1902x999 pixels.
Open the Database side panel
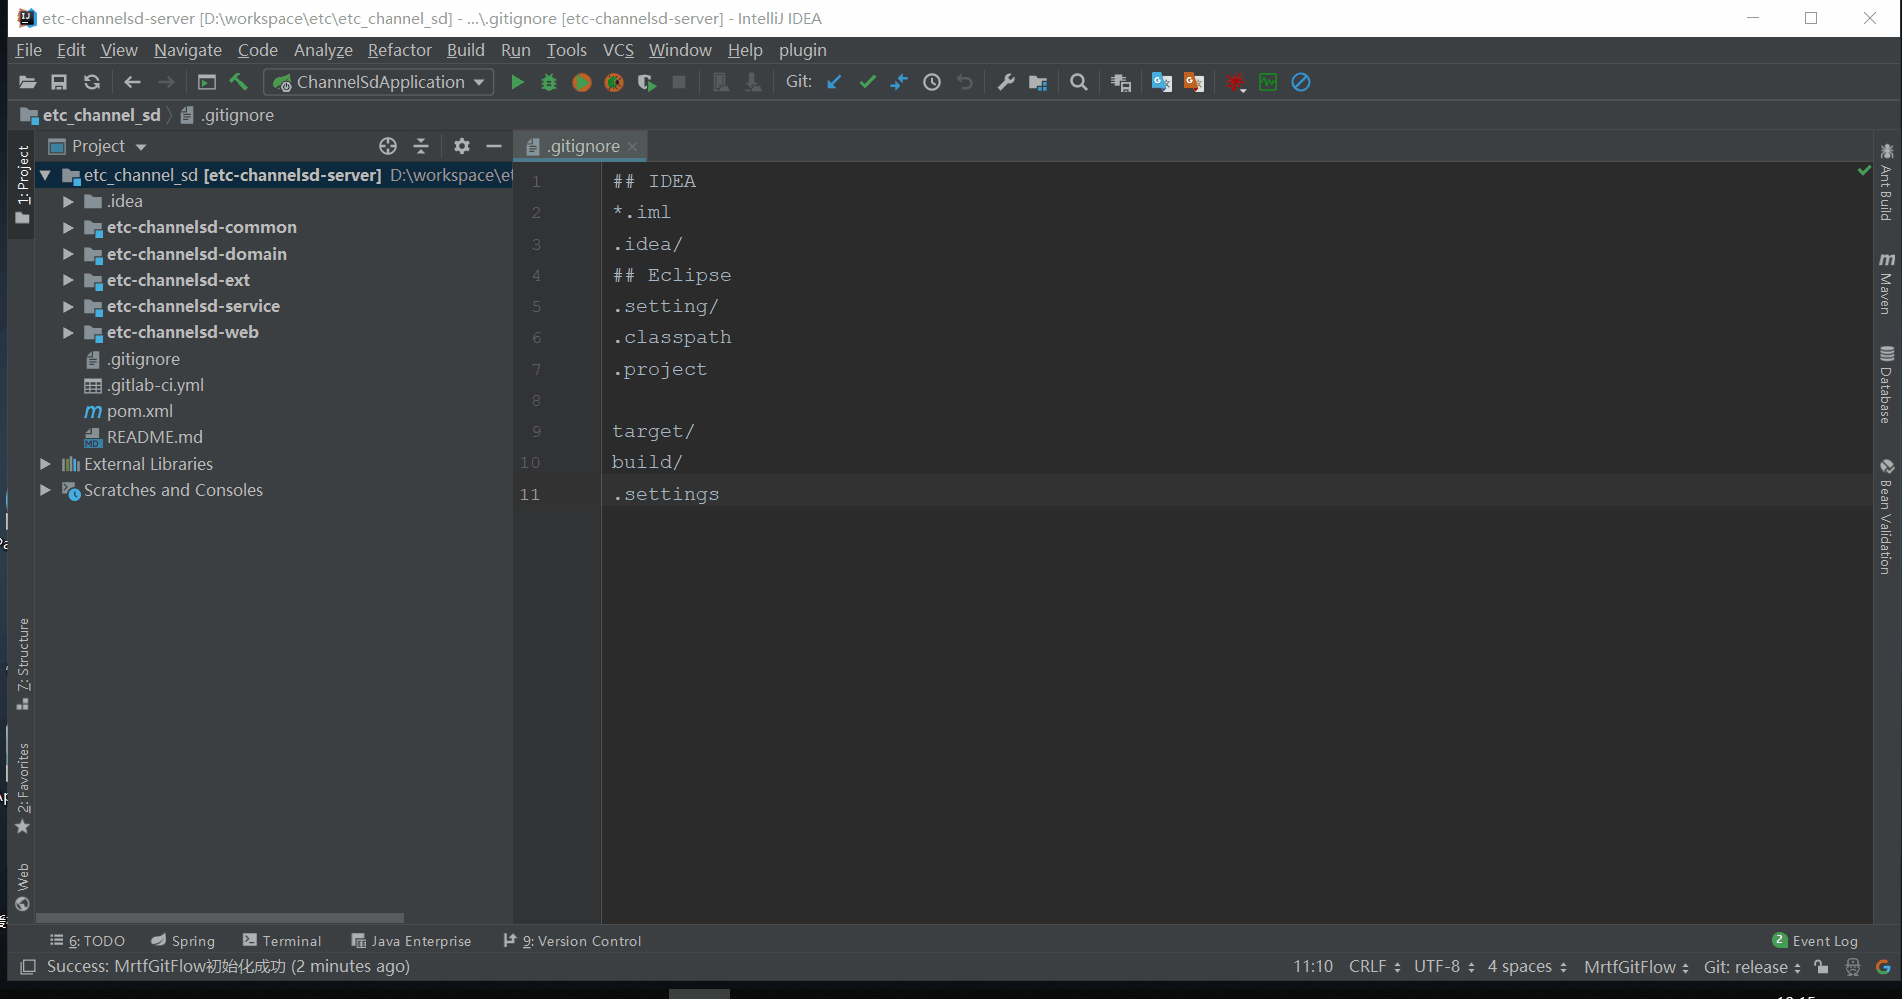click(1886, 385)
